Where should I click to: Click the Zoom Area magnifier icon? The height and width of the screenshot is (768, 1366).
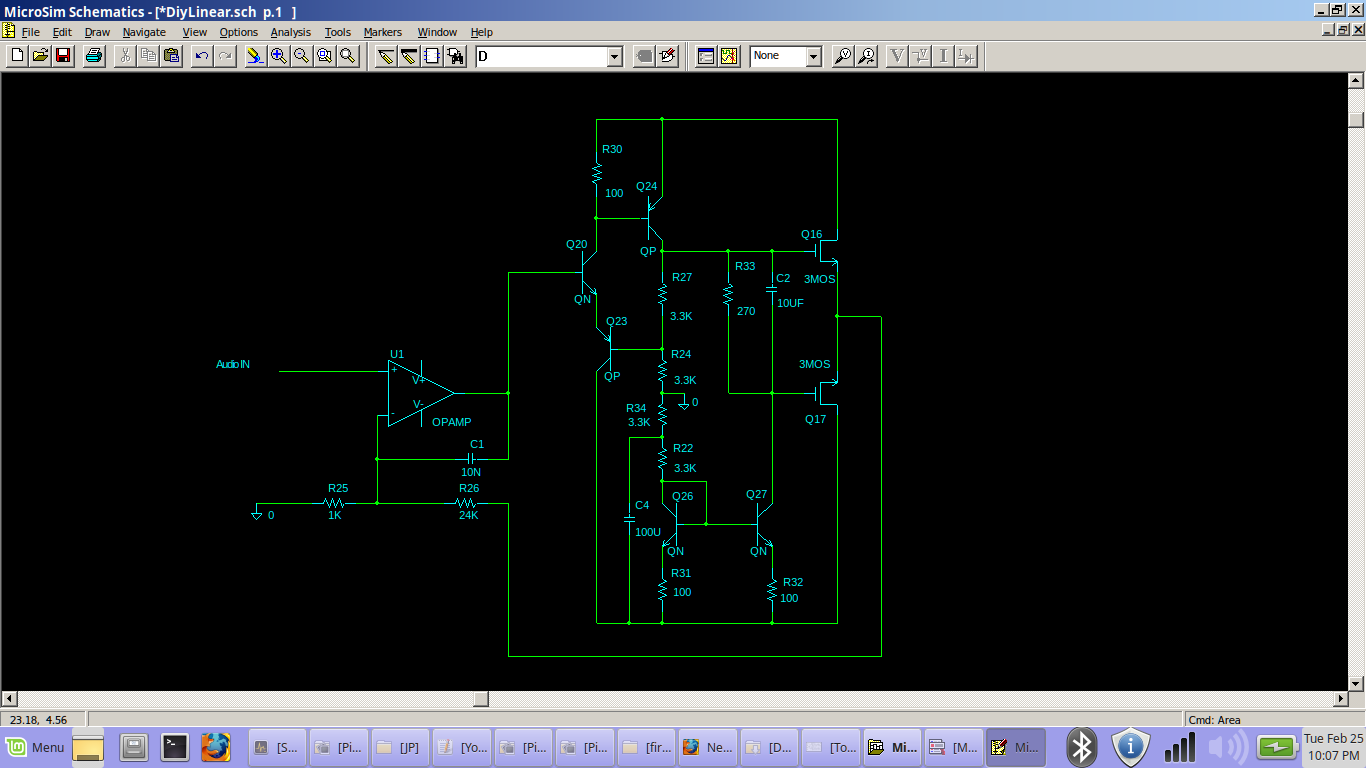tap(325, 56)
